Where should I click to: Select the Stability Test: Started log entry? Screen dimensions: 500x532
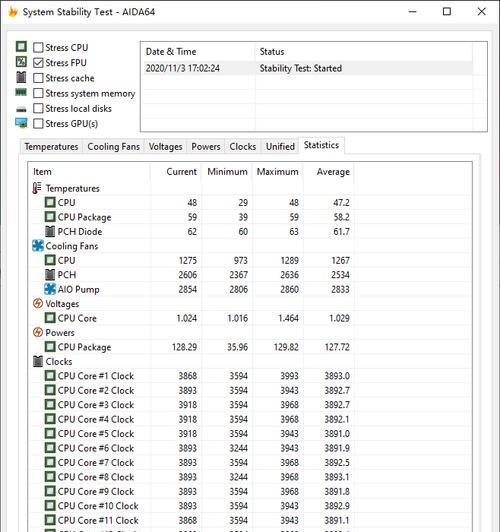click(308, 68)
